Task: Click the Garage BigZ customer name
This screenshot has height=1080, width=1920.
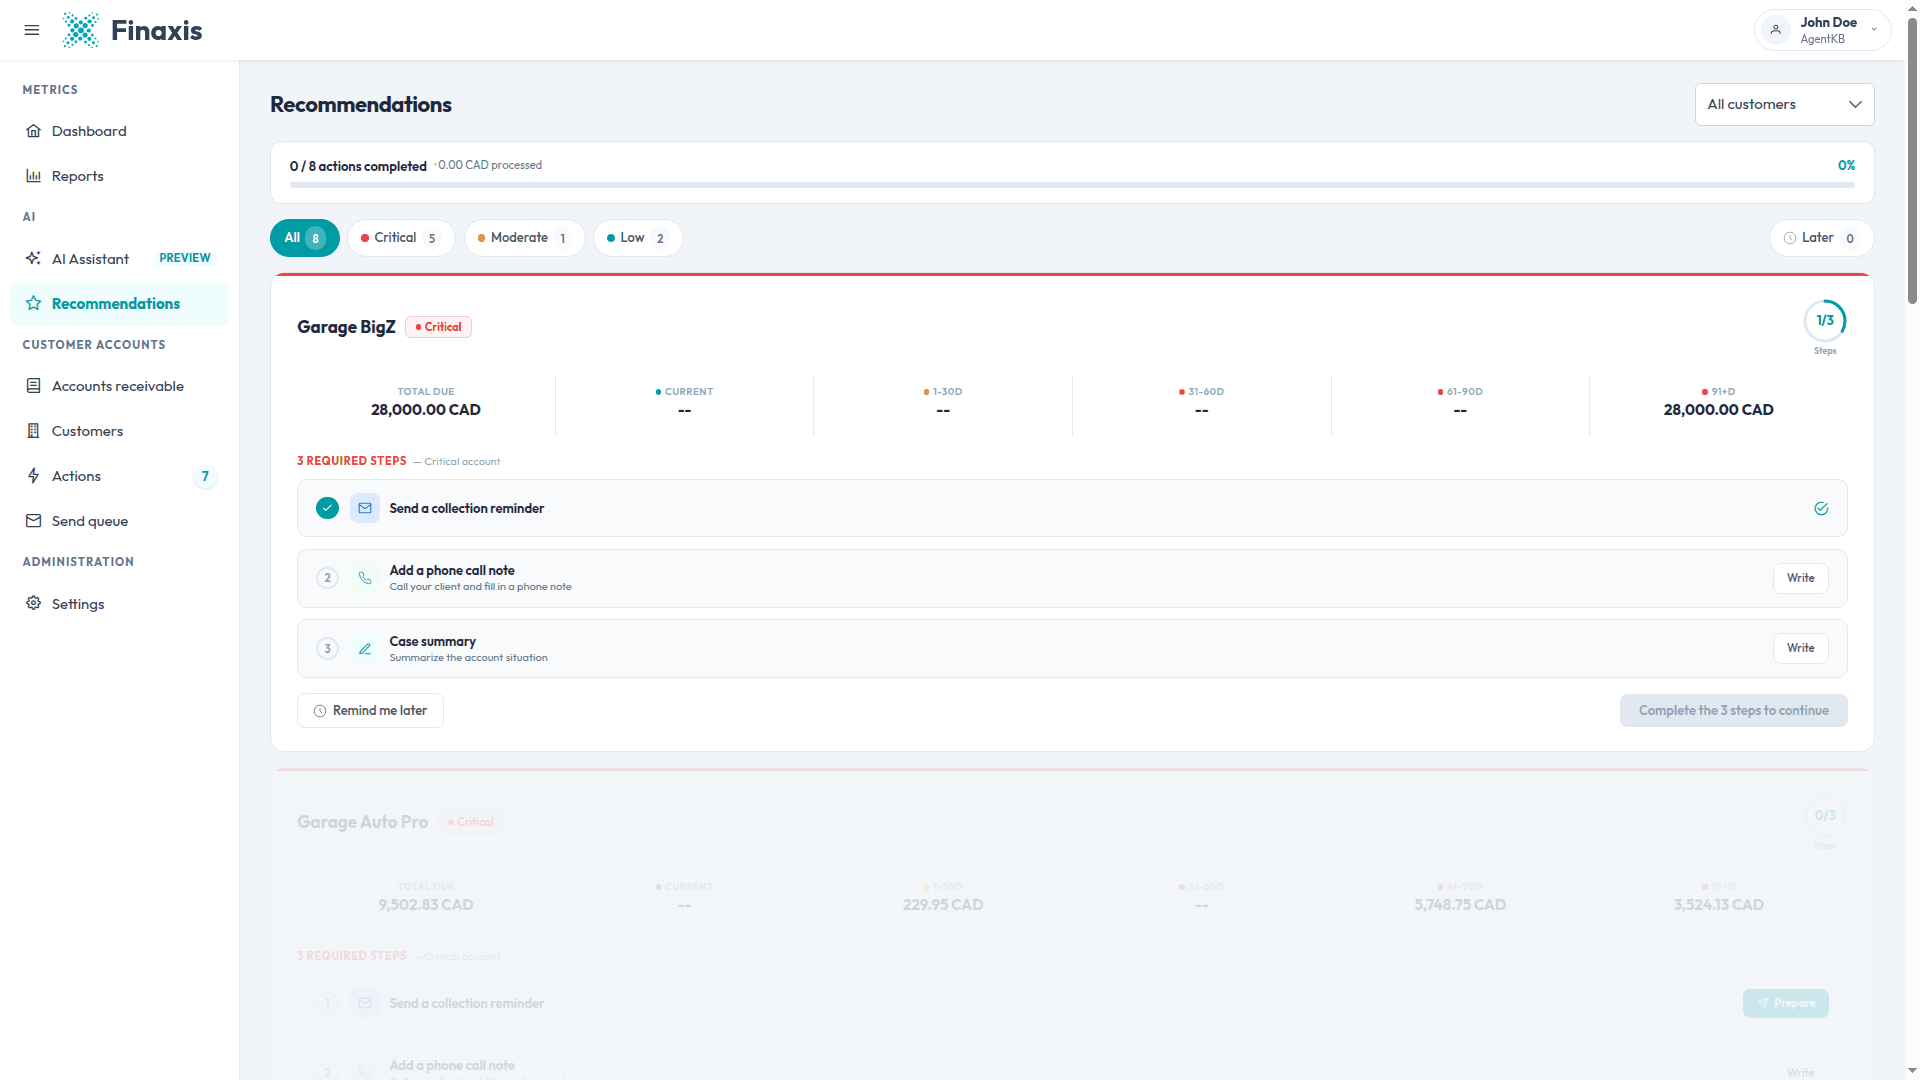Action: [x=346, y=327]
